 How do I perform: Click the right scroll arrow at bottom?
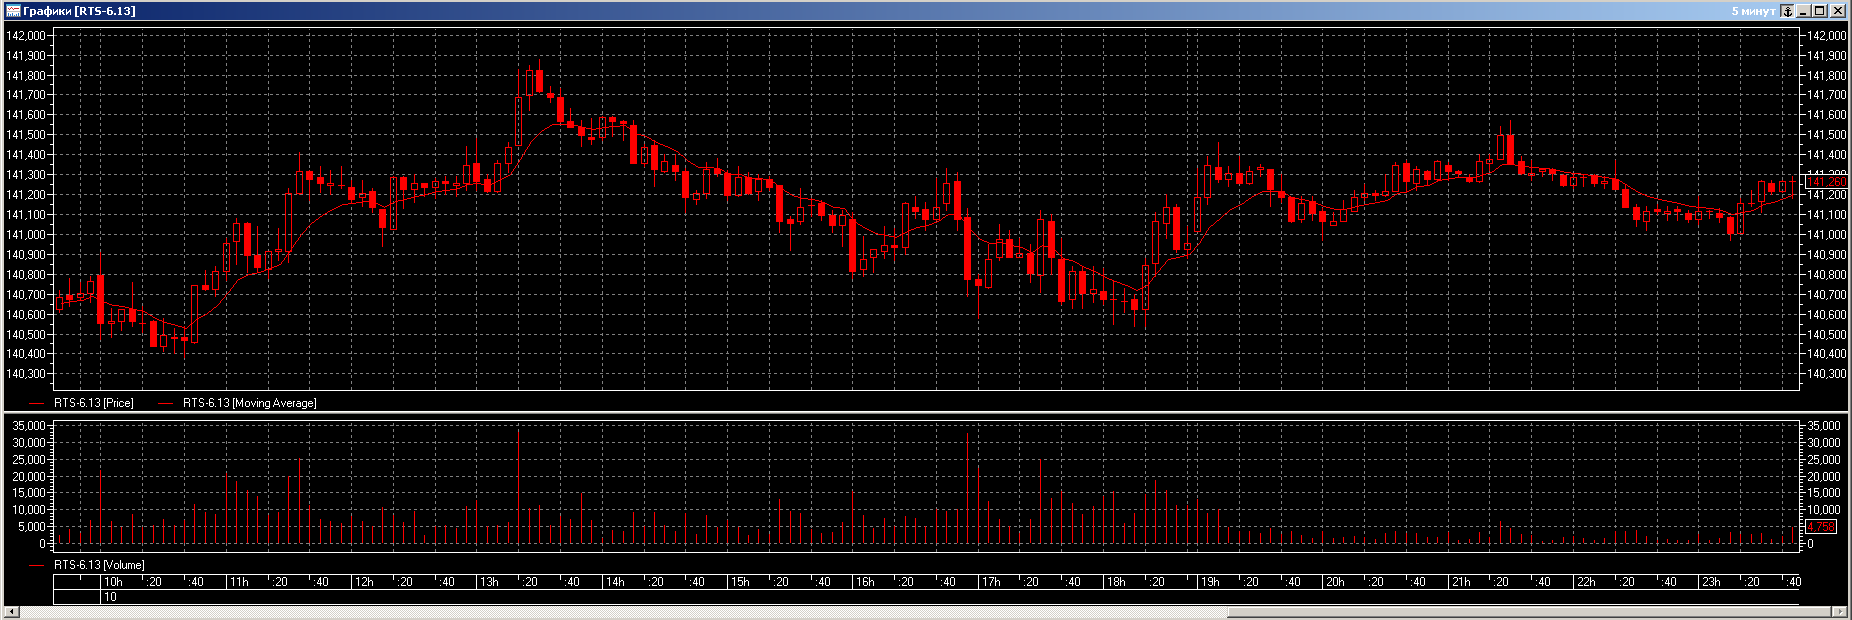[1839, 611]
